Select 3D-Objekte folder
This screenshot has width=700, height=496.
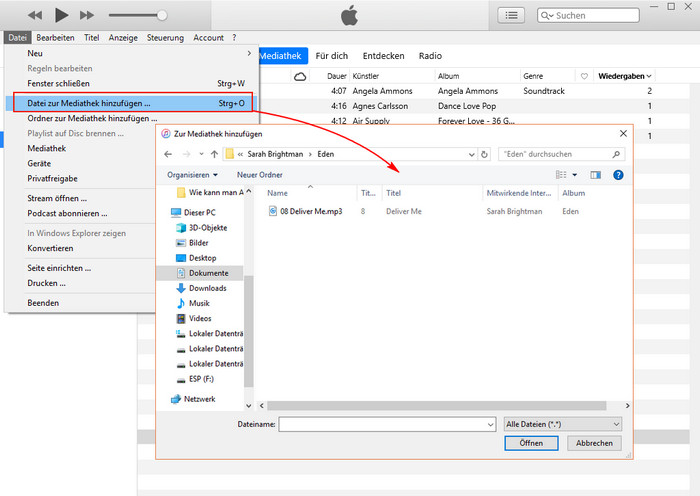click(208, 228)
